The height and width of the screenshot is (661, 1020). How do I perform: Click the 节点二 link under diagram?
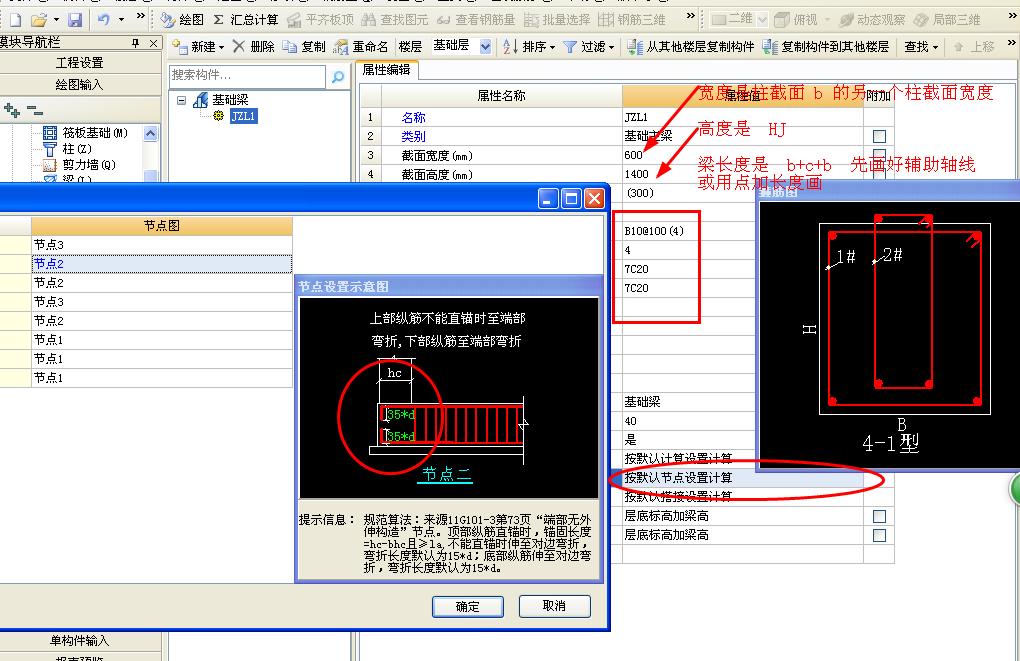pos(447,474)
